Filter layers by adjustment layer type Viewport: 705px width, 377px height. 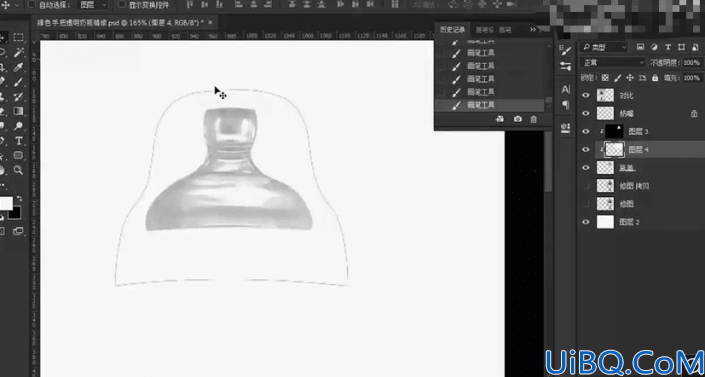[654, 47]
